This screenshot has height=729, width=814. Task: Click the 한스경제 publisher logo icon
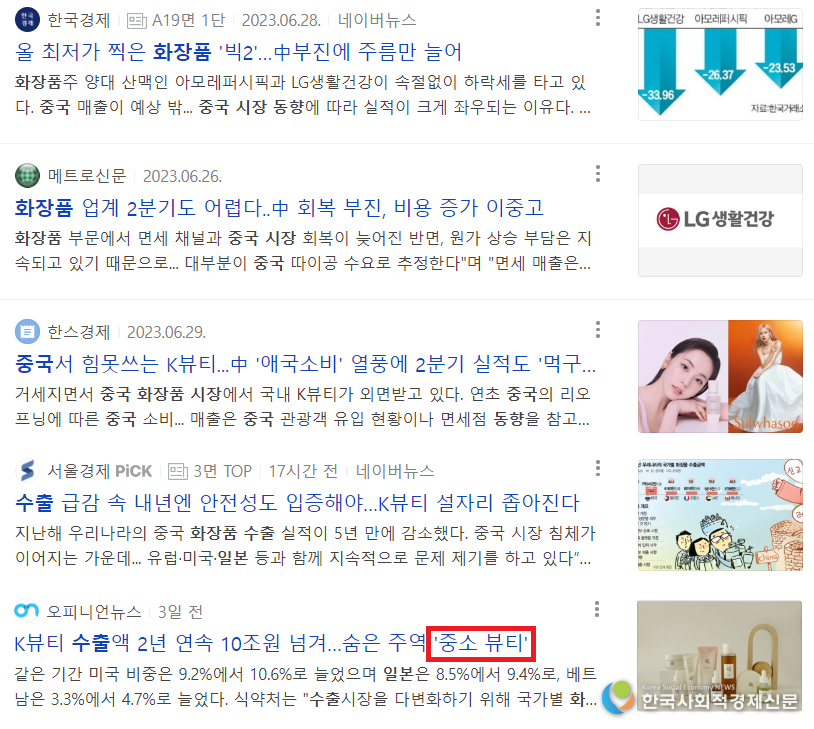click(28, 331)
